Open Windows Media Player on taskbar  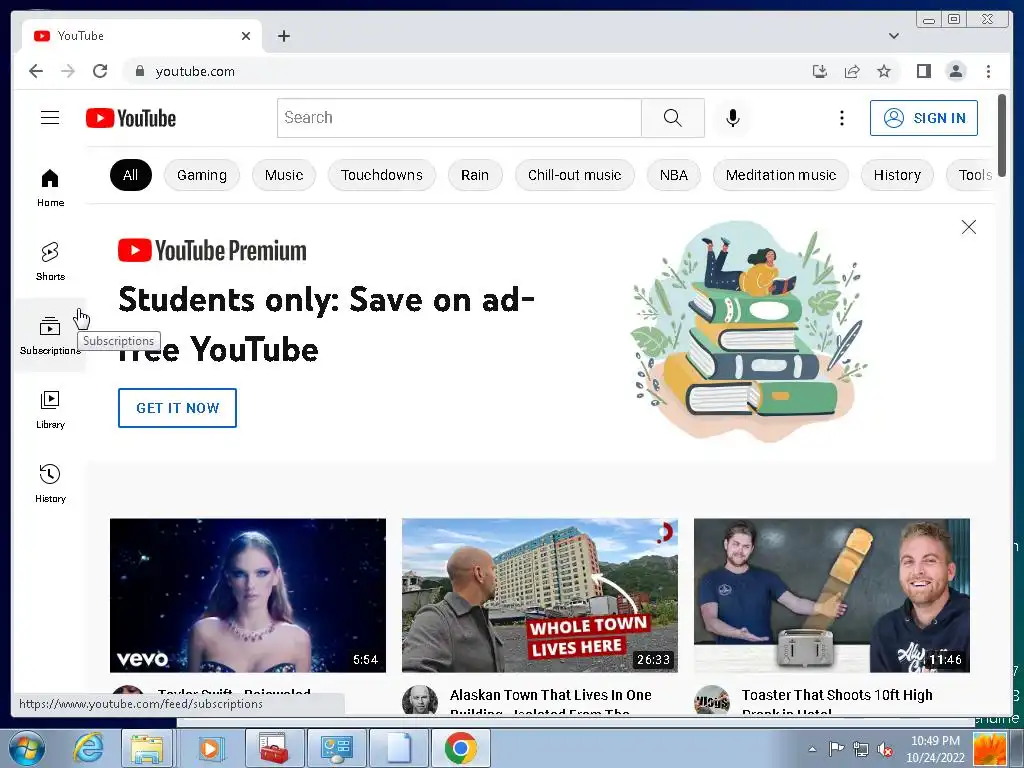point(210,748)
